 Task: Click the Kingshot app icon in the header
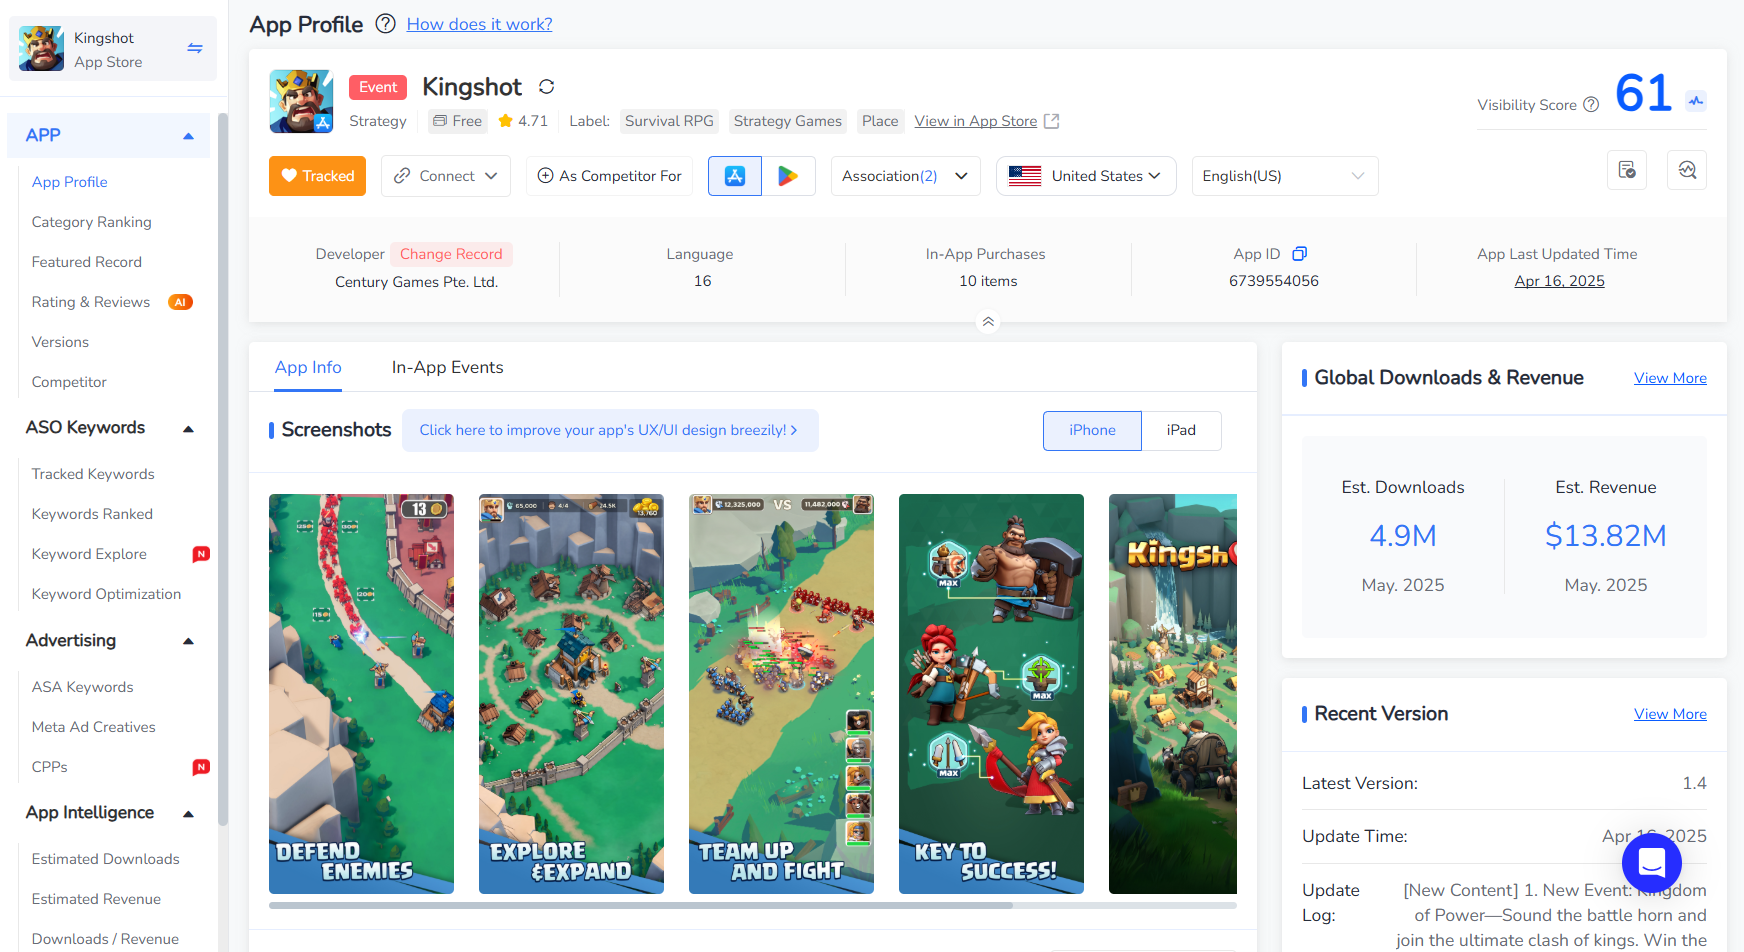[301, 101]
